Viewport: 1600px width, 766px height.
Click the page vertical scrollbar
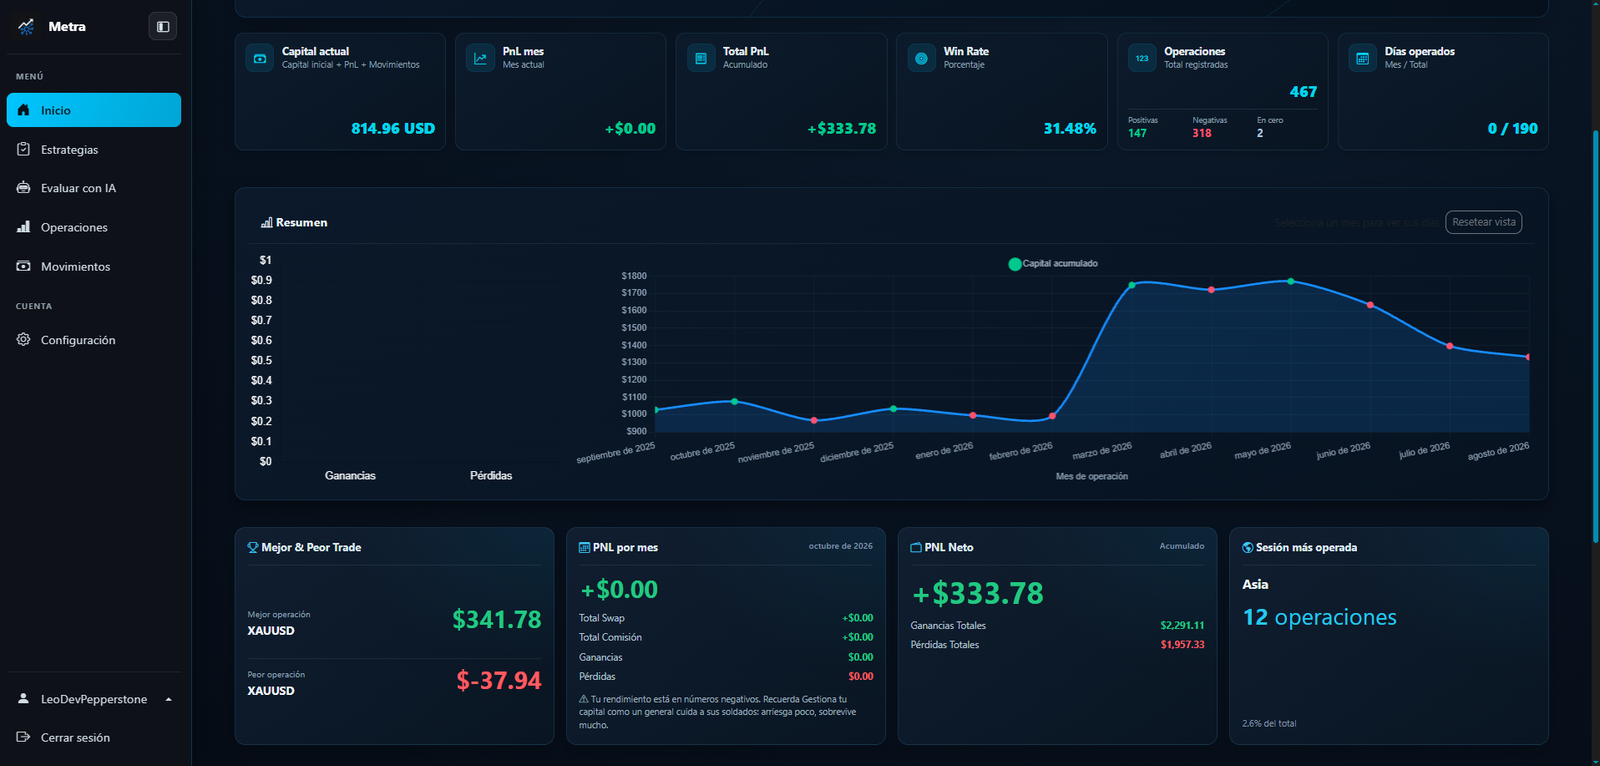coord(1595,336)
